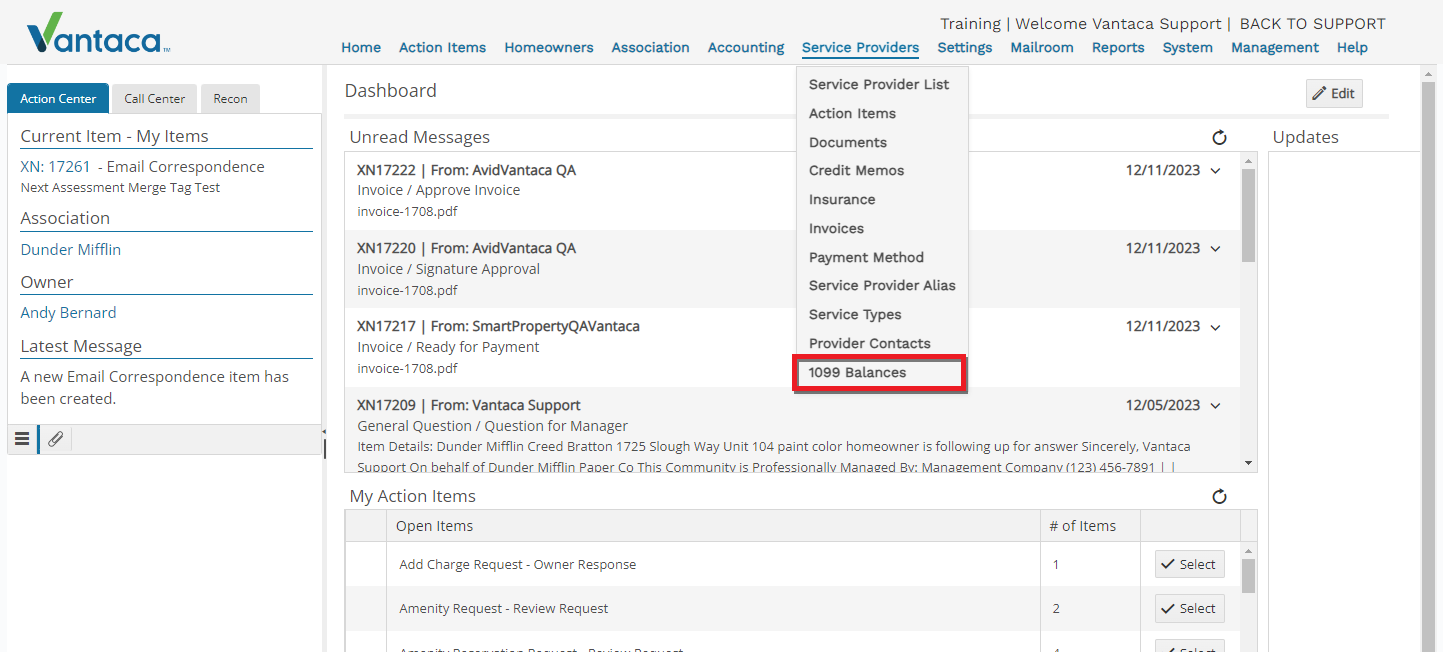Open the Help menu
The width and height of the screenshot is (1443, 652).
click(1352, 47)
